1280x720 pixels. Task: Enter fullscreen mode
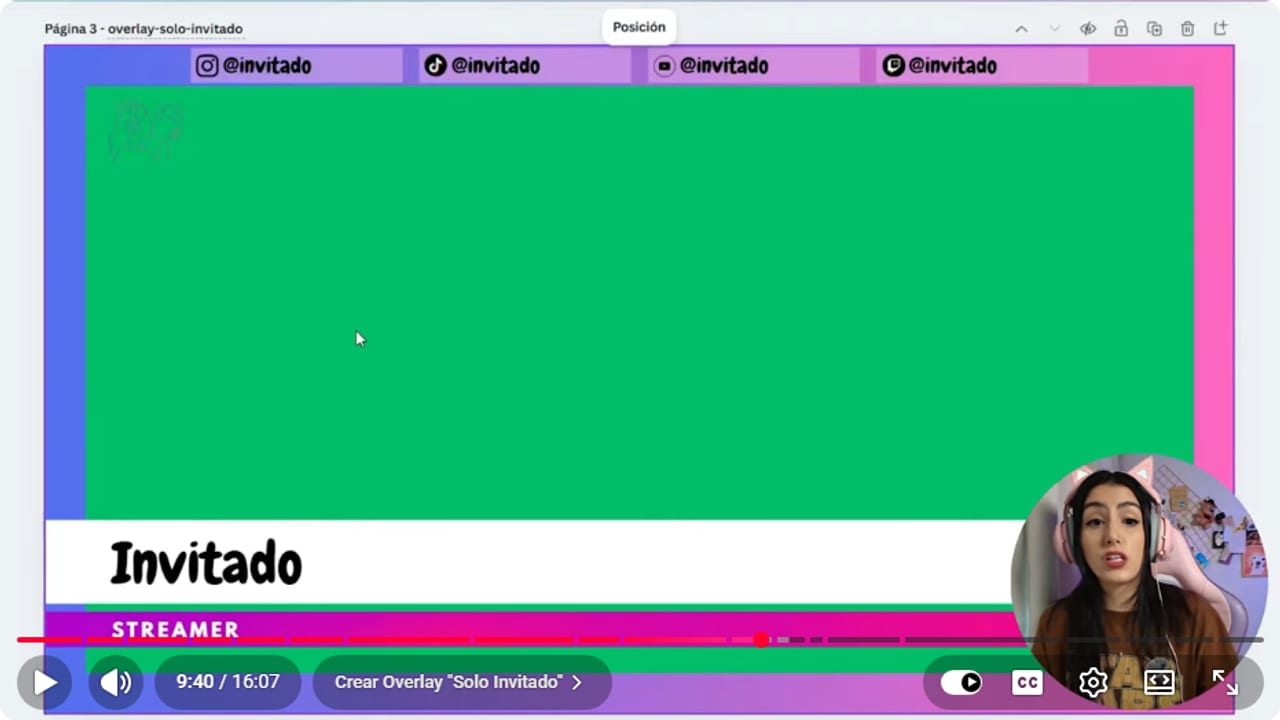(x=1225, y=682)
